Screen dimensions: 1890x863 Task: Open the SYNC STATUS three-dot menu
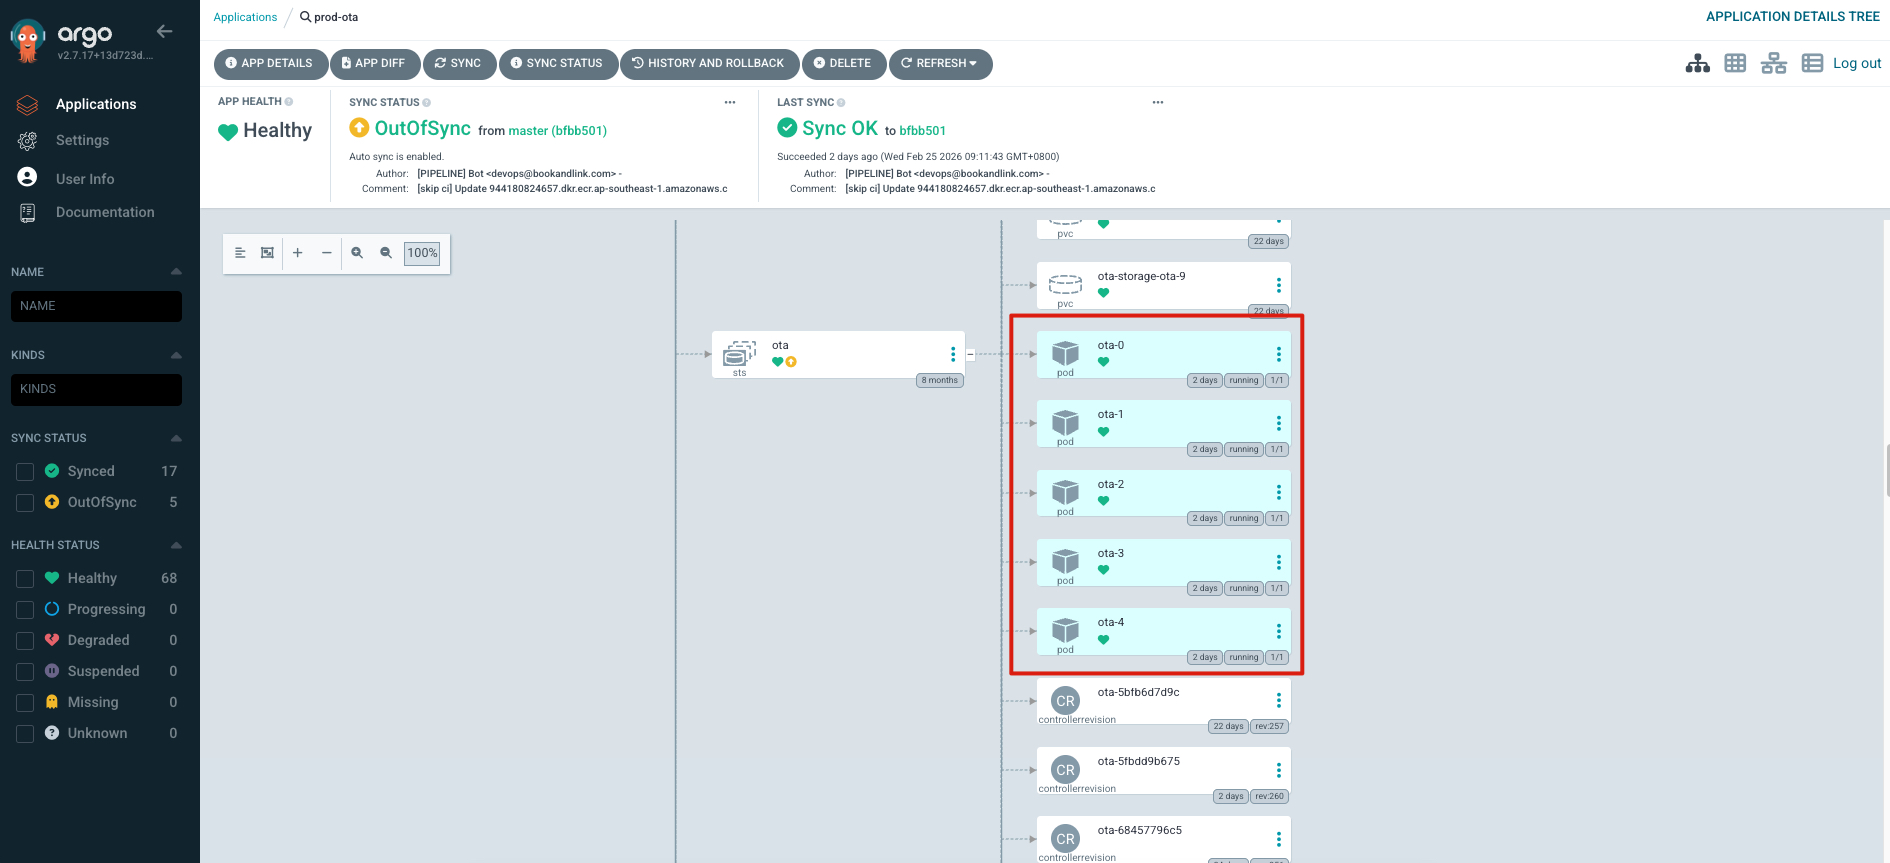(x=730, y=102)
